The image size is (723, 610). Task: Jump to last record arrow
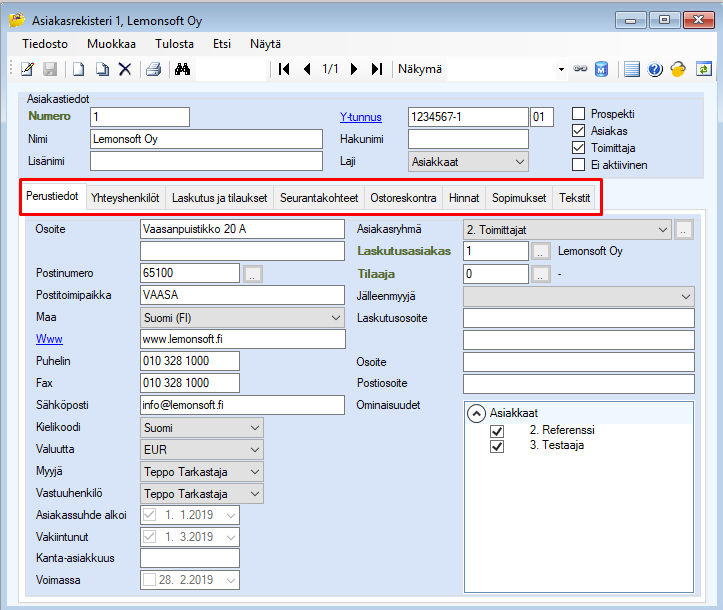pyautogui.click(x=377, y=69)
